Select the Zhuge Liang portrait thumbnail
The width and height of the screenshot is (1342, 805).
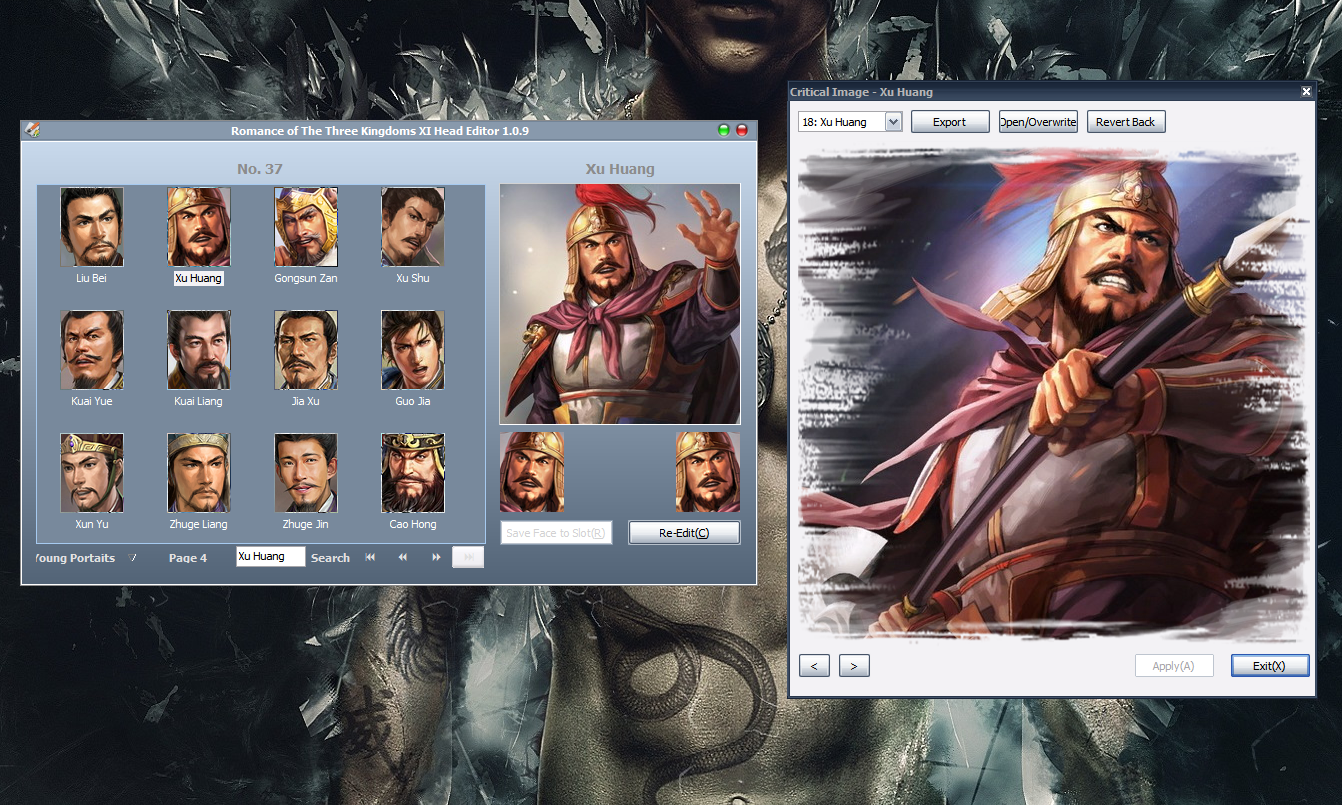point(198,473)
